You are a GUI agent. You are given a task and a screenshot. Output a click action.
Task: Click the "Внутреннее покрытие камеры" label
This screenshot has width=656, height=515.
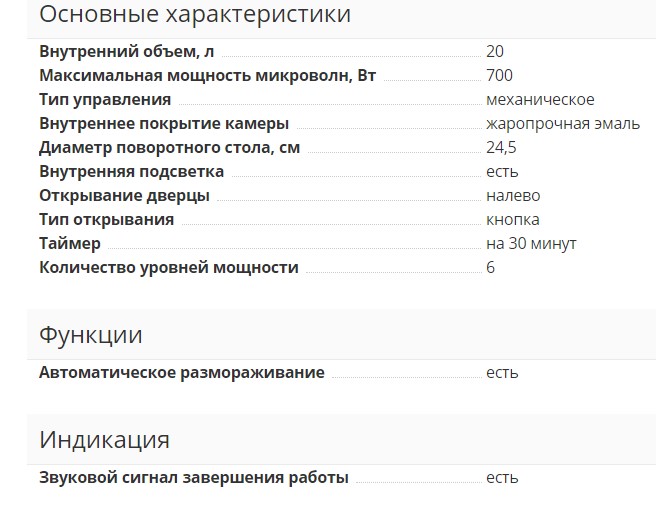164,124
